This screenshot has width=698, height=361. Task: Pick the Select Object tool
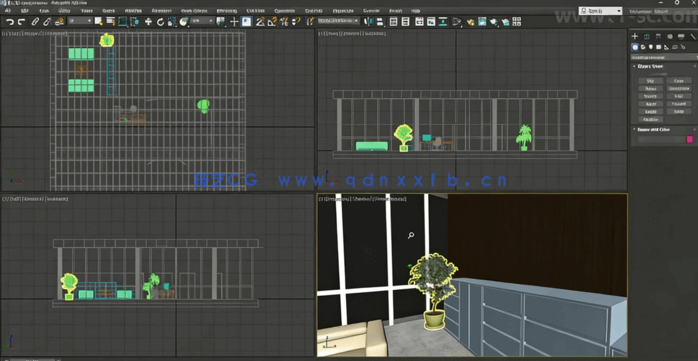(98, 21)
